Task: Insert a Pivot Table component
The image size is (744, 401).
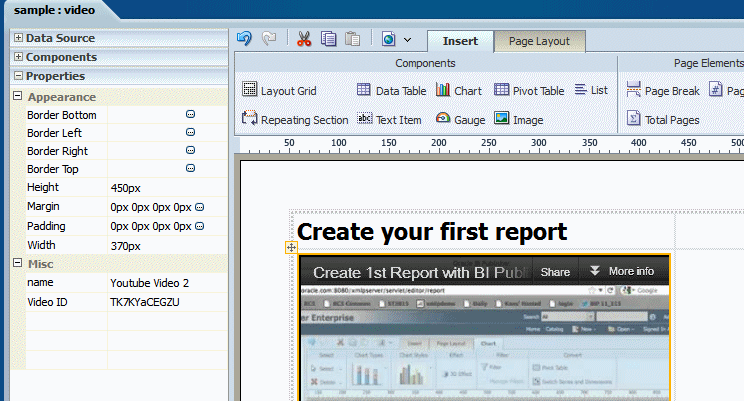Action: [529, 90]
